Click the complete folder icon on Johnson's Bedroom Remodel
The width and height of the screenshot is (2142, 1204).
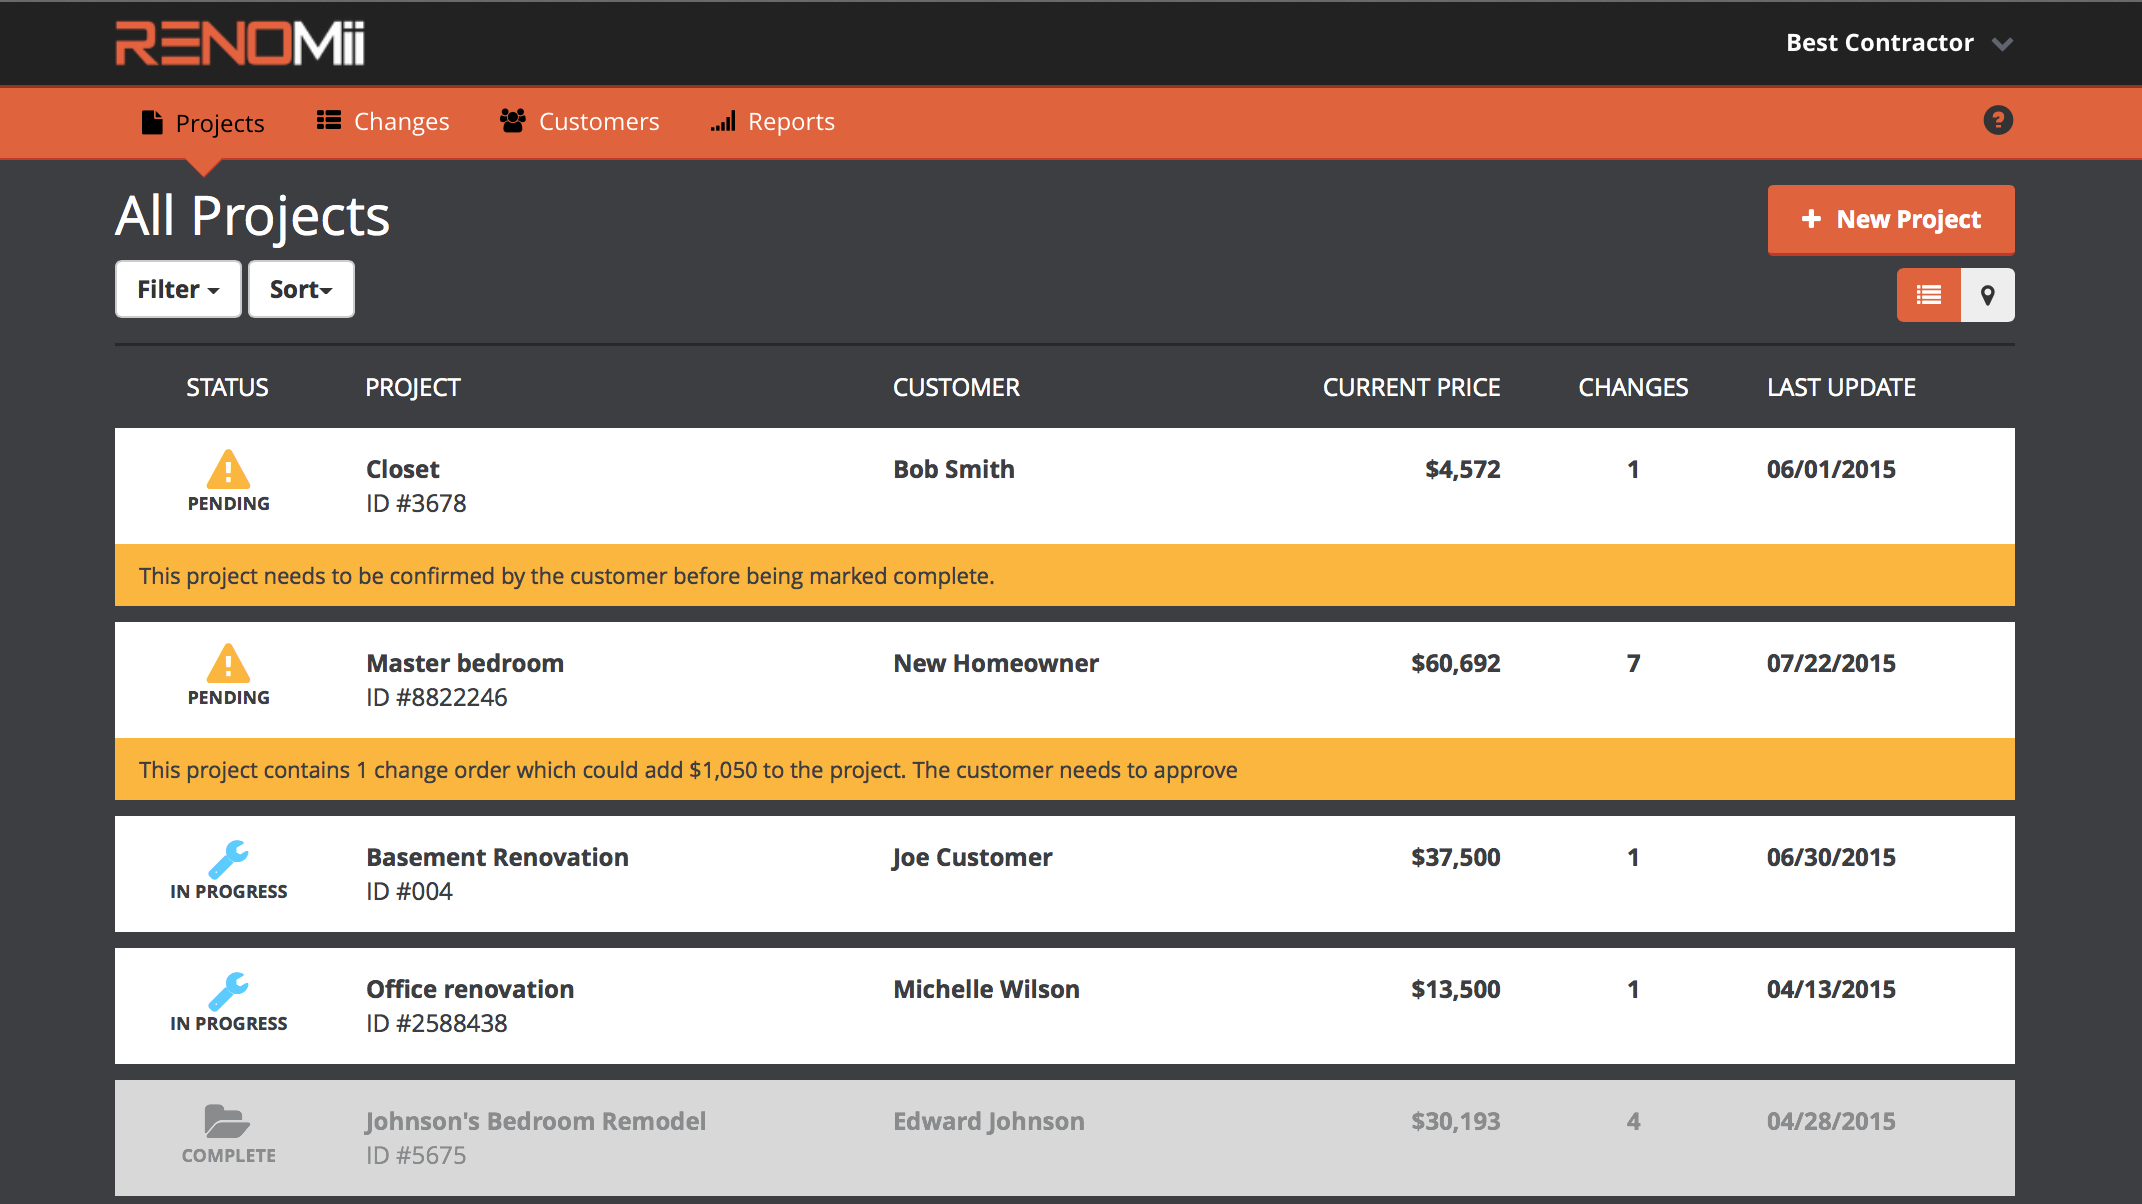[x=228, y=1122]
